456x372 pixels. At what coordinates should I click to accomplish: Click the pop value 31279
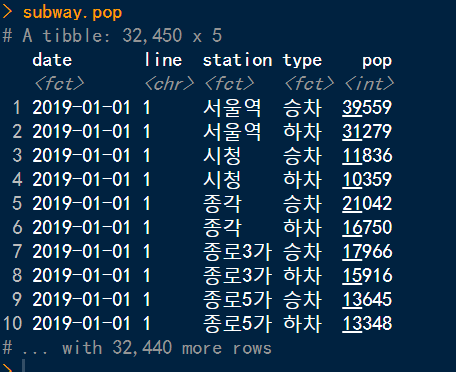click(367, 131)
